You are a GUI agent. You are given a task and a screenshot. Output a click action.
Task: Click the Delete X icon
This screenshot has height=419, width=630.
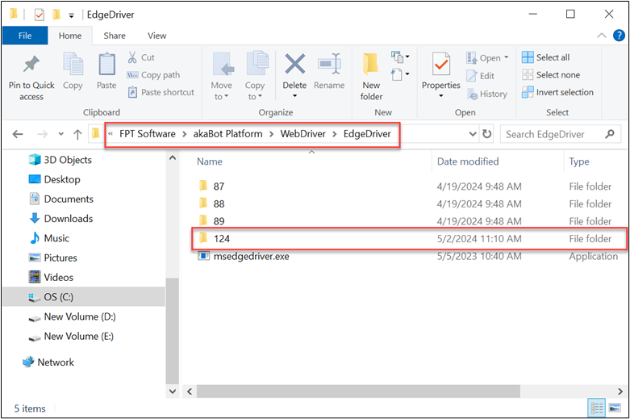click(x=295, y=64)
